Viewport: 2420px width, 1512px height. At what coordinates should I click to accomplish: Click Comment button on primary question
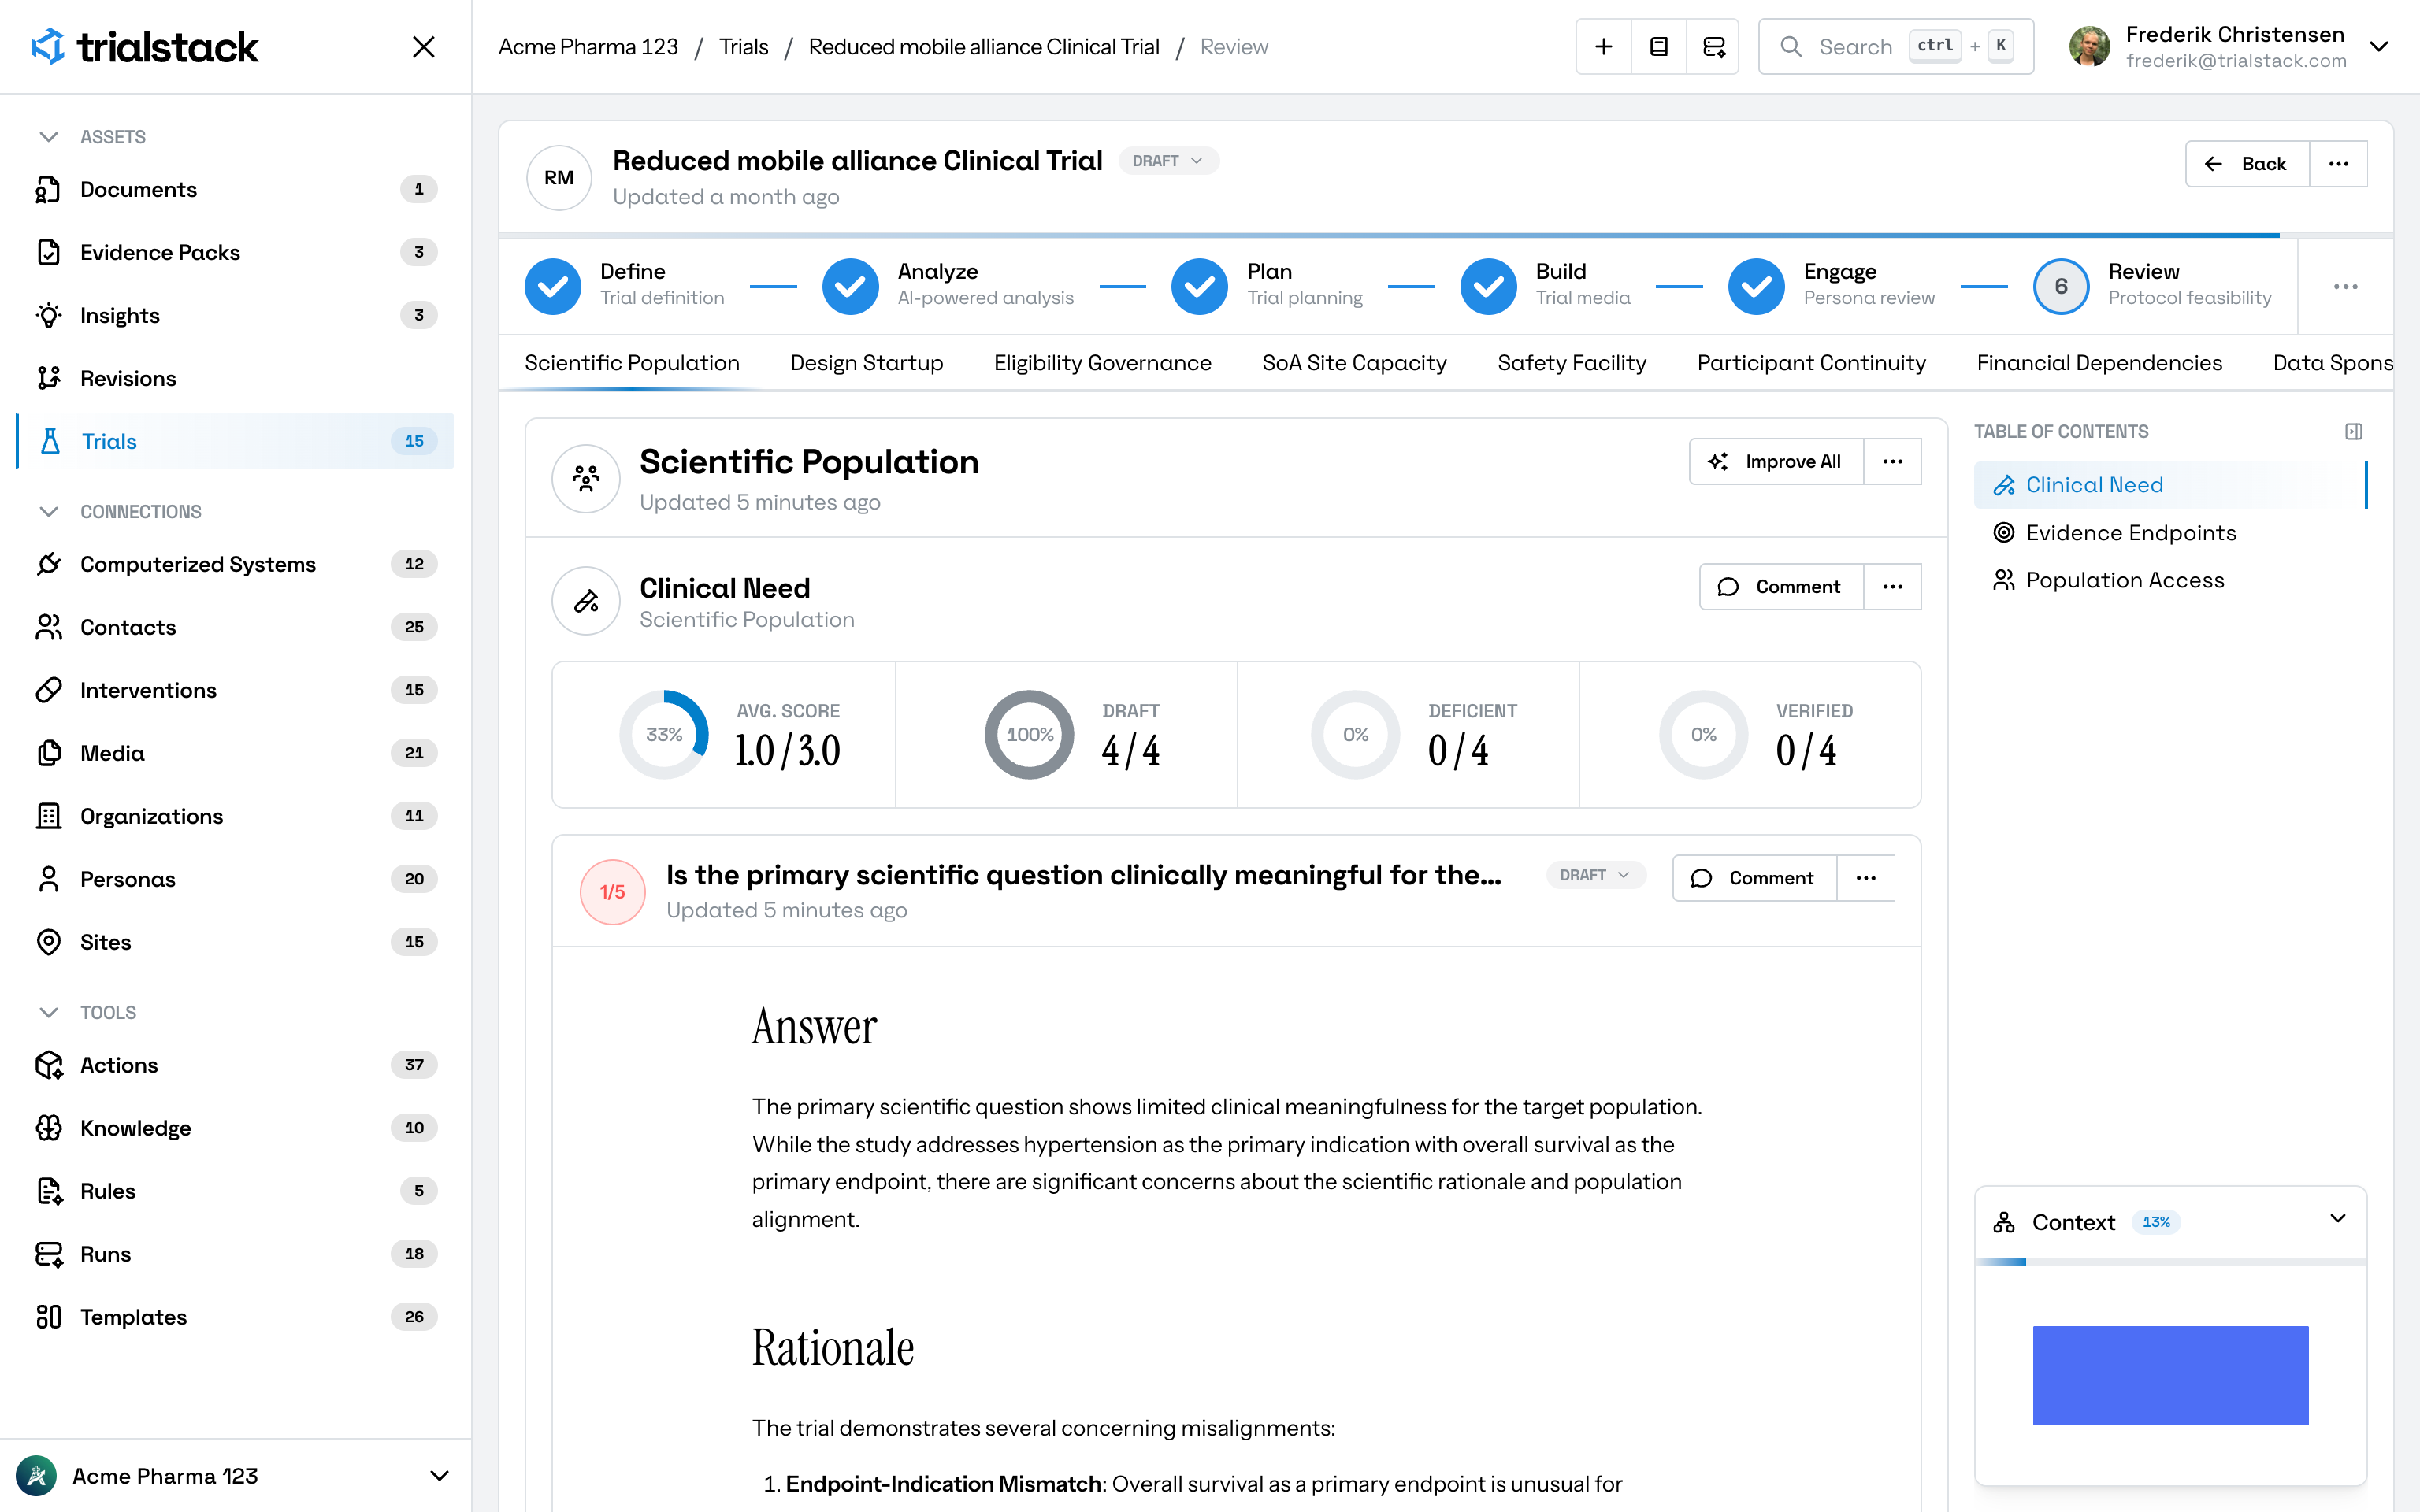point(1754,878)
